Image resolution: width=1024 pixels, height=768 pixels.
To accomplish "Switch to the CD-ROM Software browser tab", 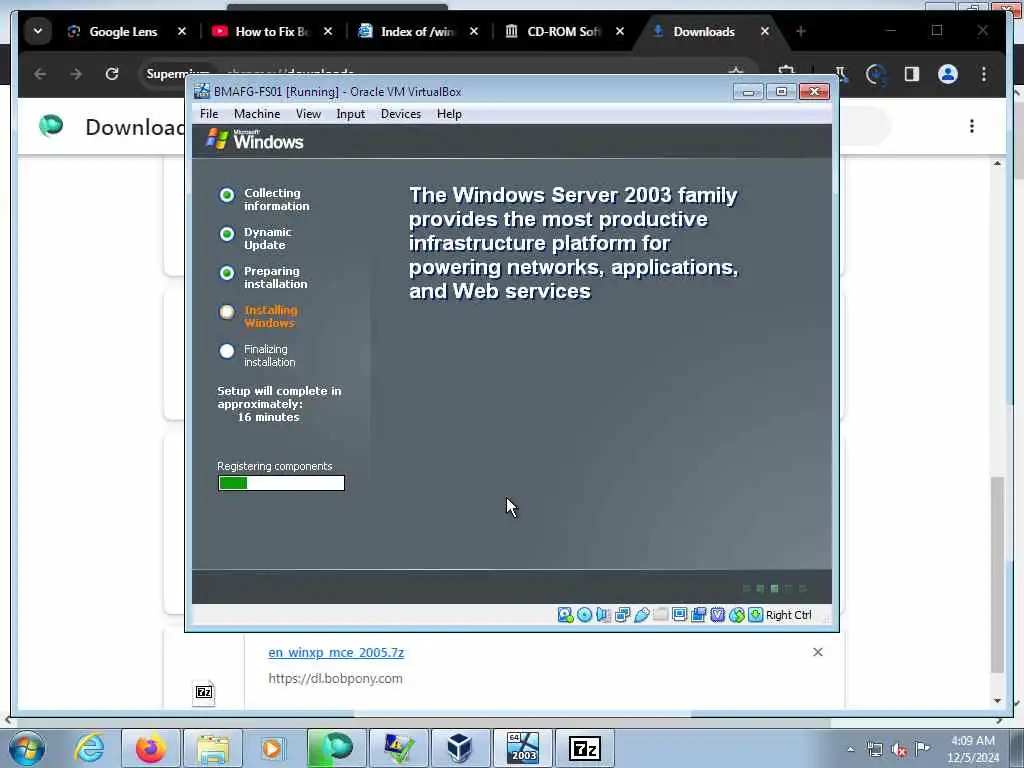I will [x=564, y=31].
